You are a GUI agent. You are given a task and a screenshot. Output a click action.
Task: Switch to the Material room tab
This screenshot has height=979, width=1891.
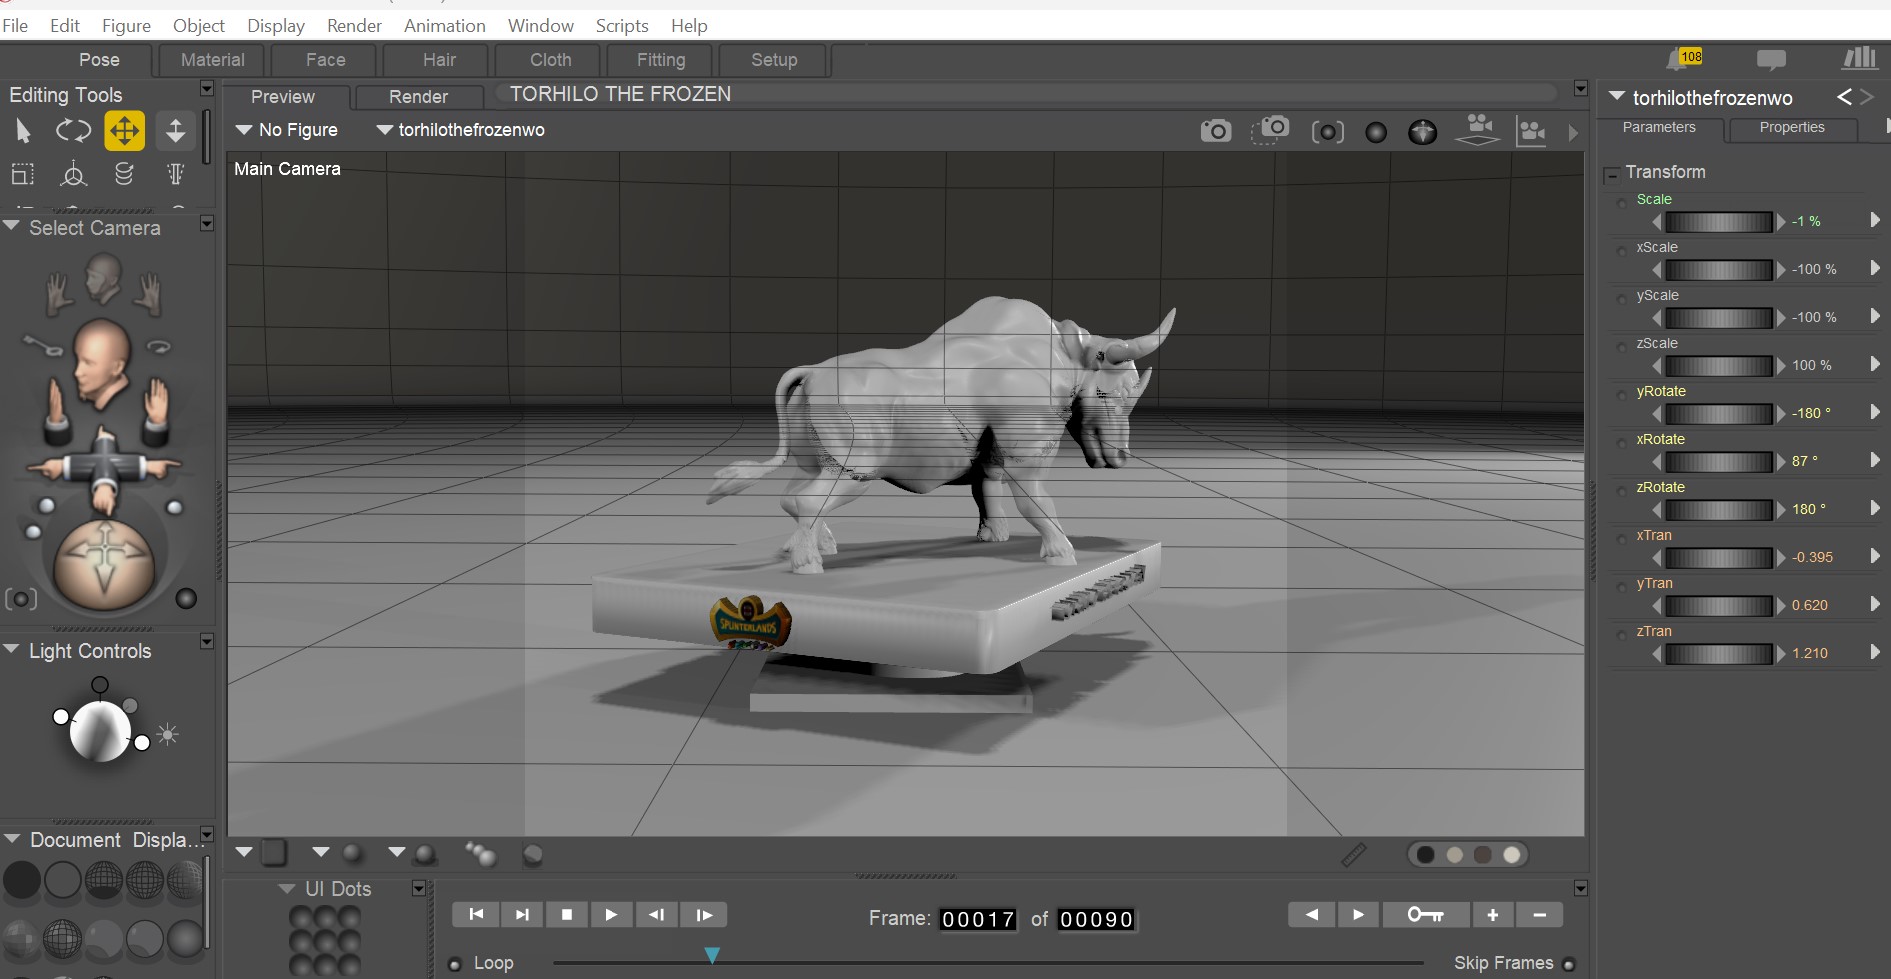click(x=213, y=60)
